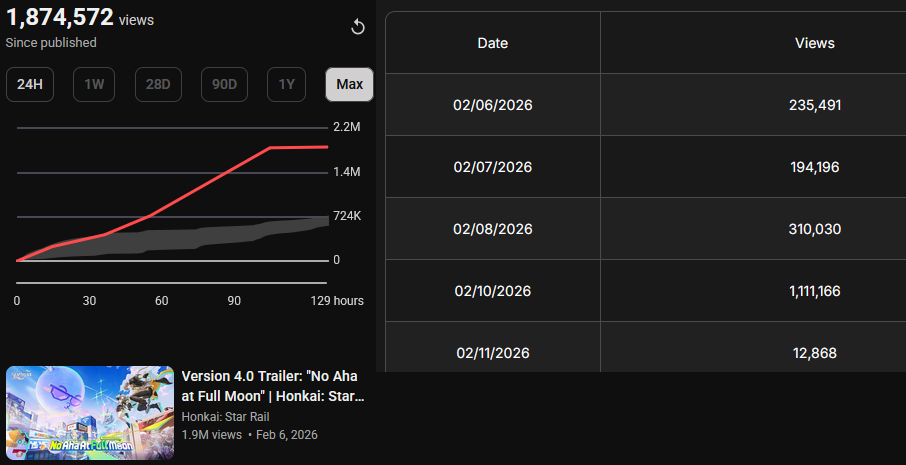Open the Version 4.0 Trailer video title

tap(273, 386)
